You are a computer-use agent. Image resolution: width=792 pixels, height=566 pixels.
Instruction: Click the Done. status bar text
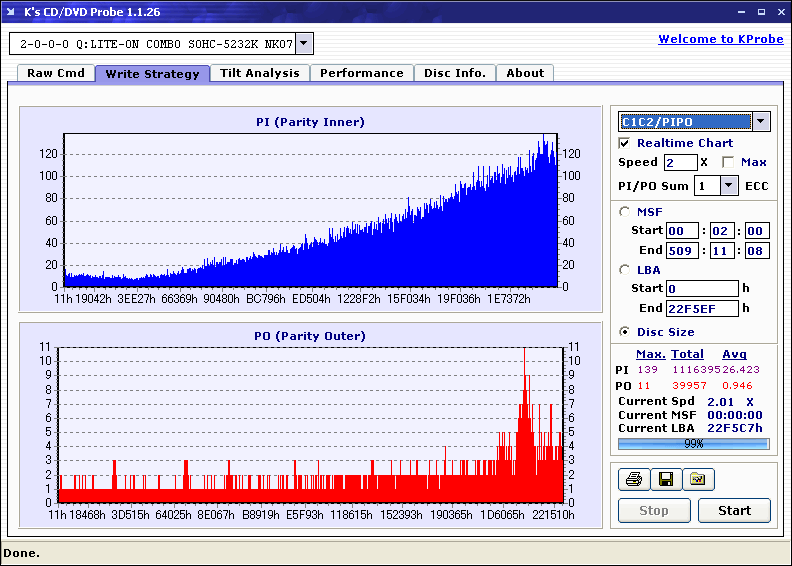click(x=21, y=553)
